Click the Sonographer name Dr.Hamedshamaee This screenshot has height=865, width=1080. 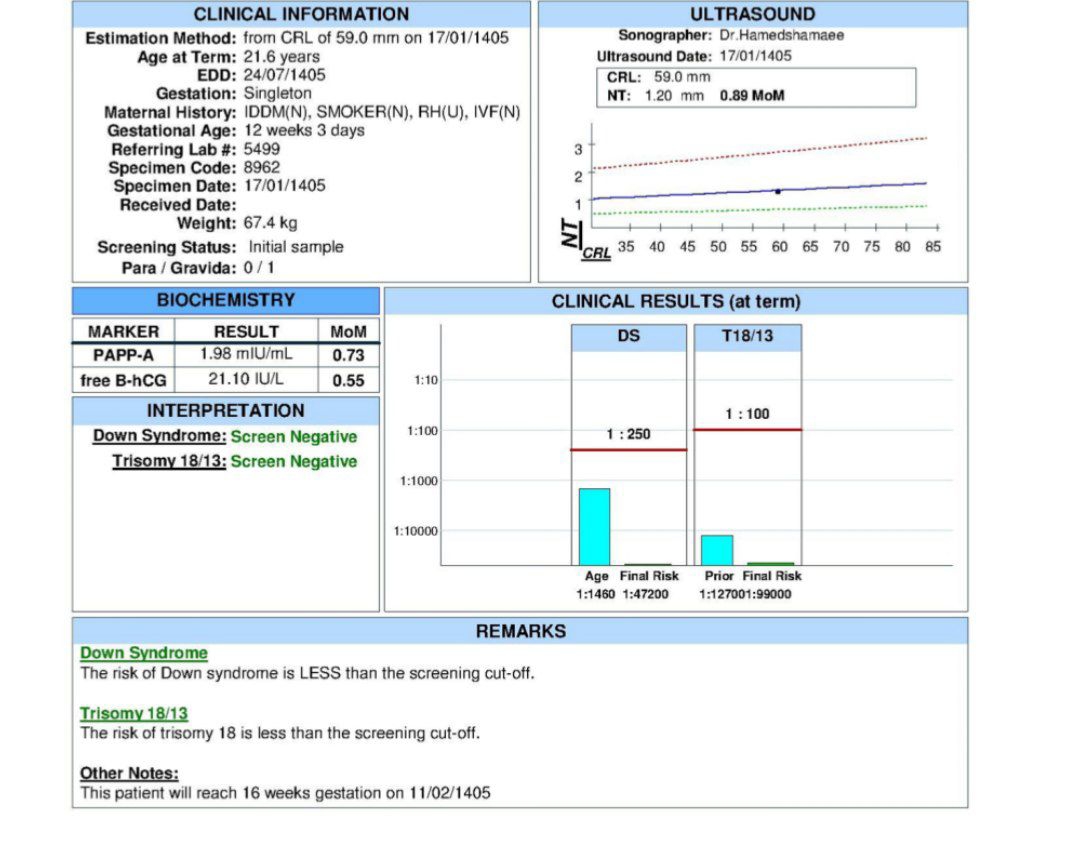pos(782,35)
